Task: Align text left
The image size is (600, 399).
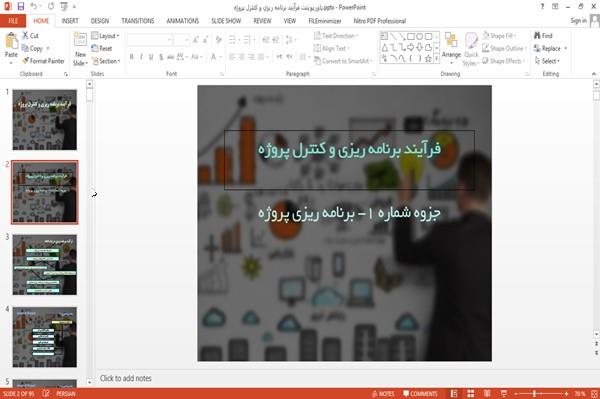Action: (x=232, y=57)
